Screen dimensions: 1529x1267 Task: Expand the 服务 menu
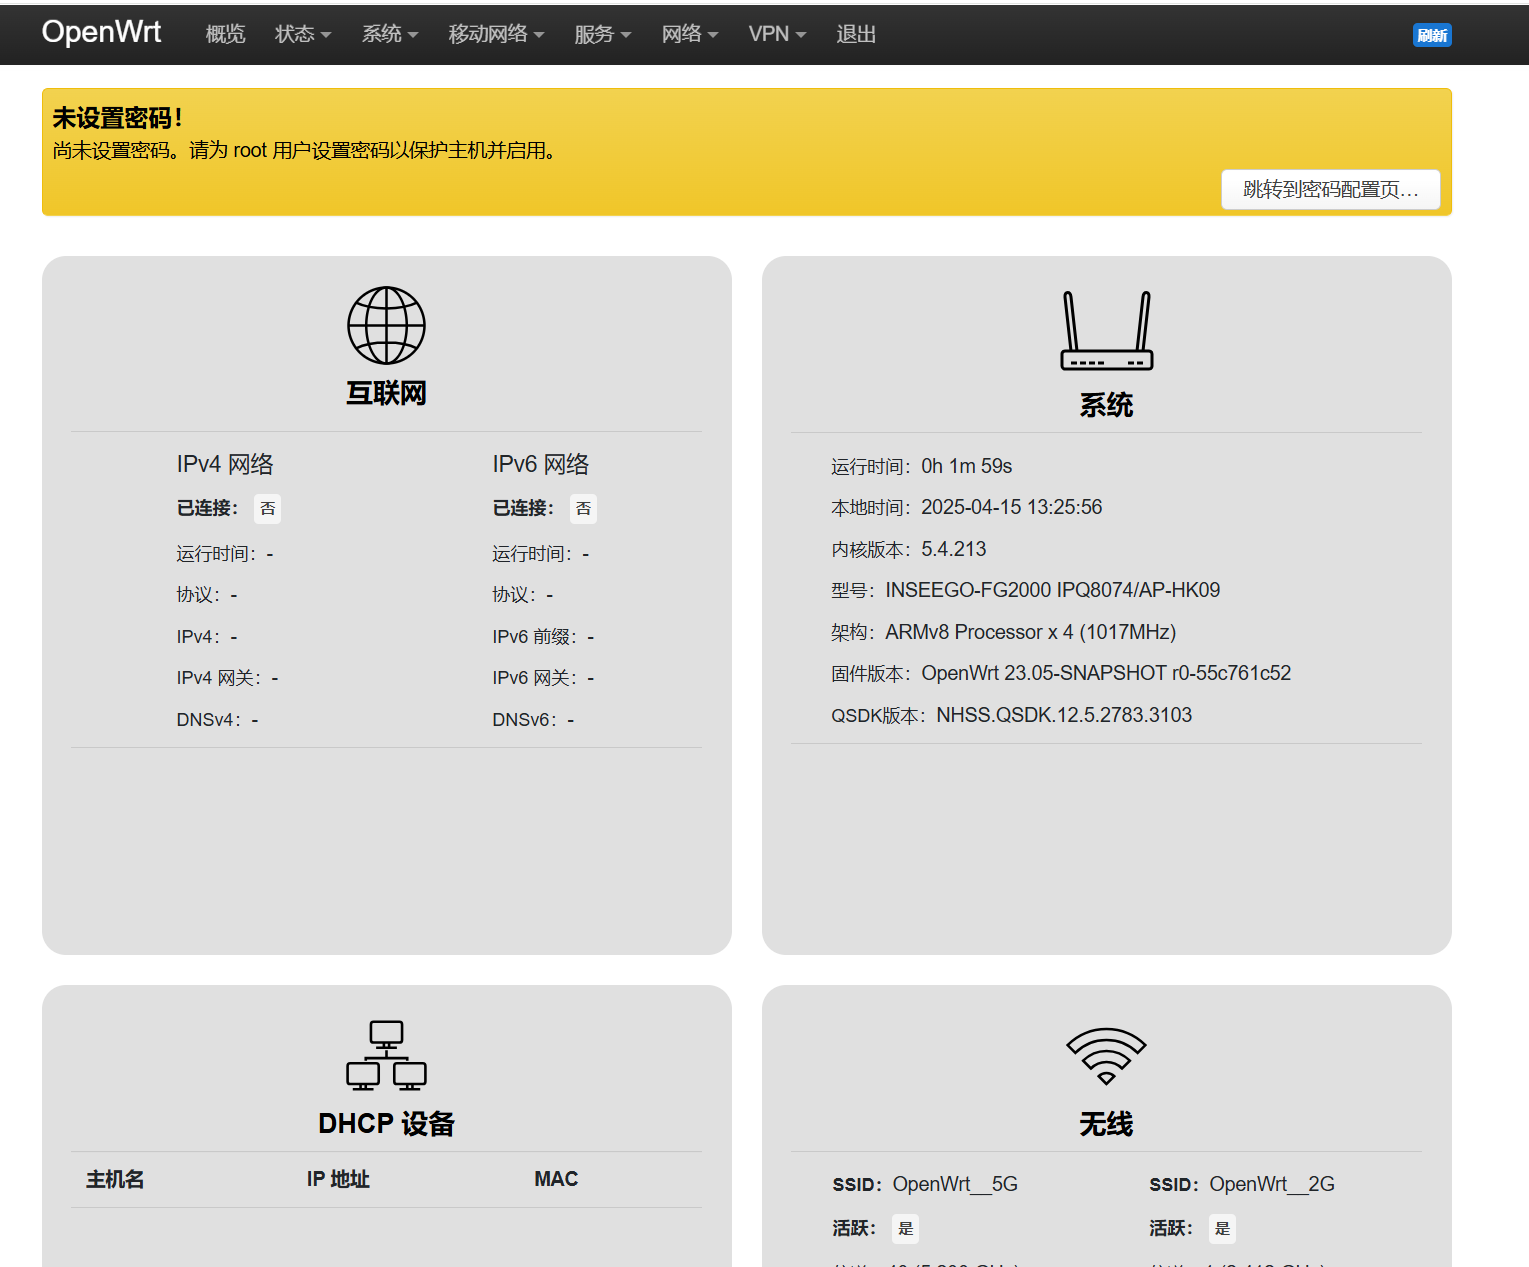pos(602,34)
